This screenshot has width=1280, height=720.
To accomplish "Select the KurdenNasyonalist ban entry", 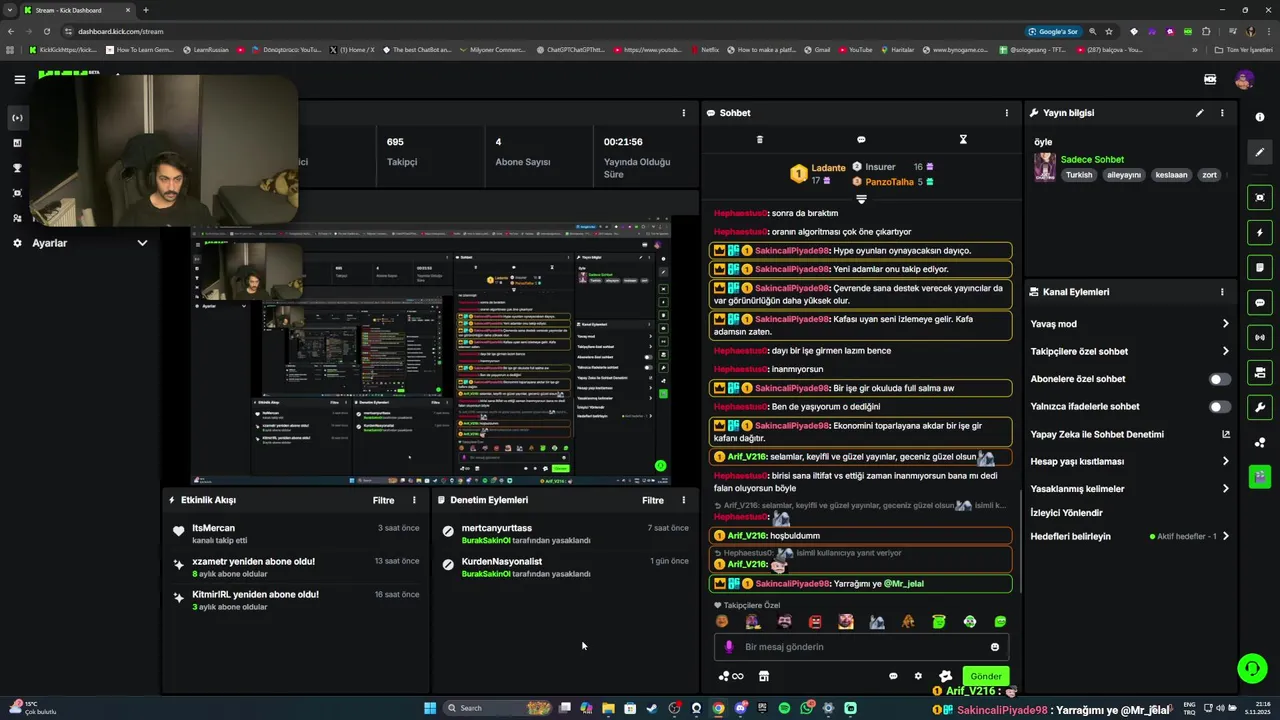I will coord(565,567).
